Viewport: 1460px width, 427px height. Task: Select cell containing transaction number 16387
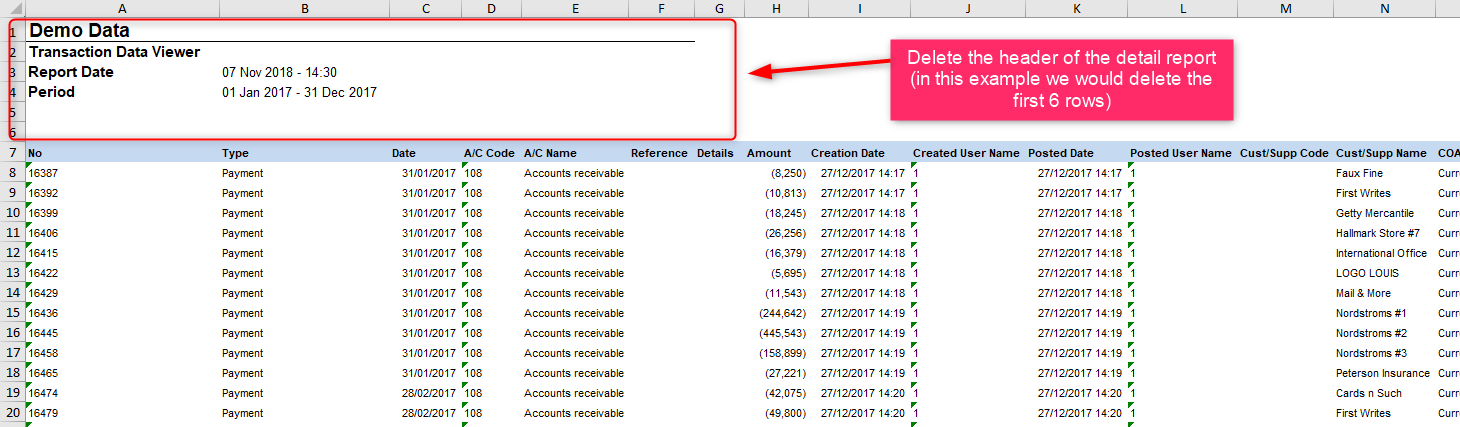point(122,173)
